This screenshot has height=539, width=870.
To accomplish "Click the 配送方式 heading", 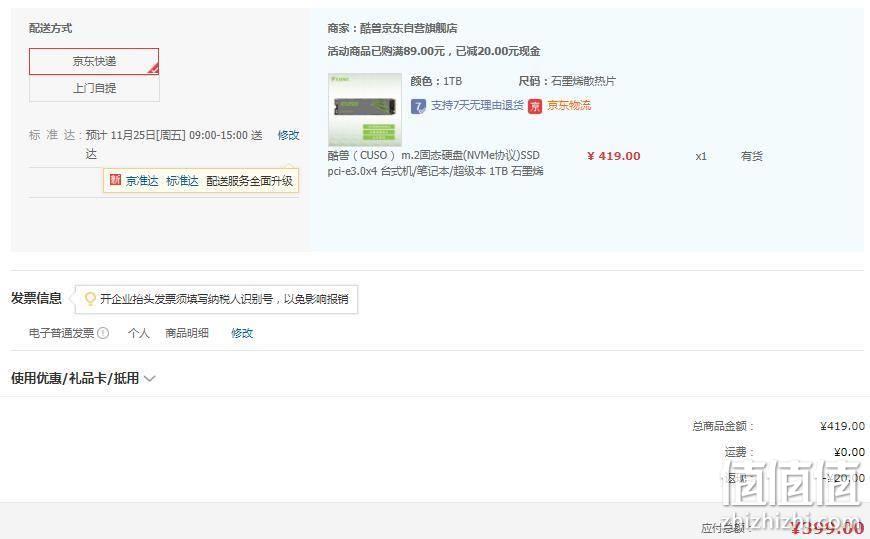I will (x=50, y=28).
